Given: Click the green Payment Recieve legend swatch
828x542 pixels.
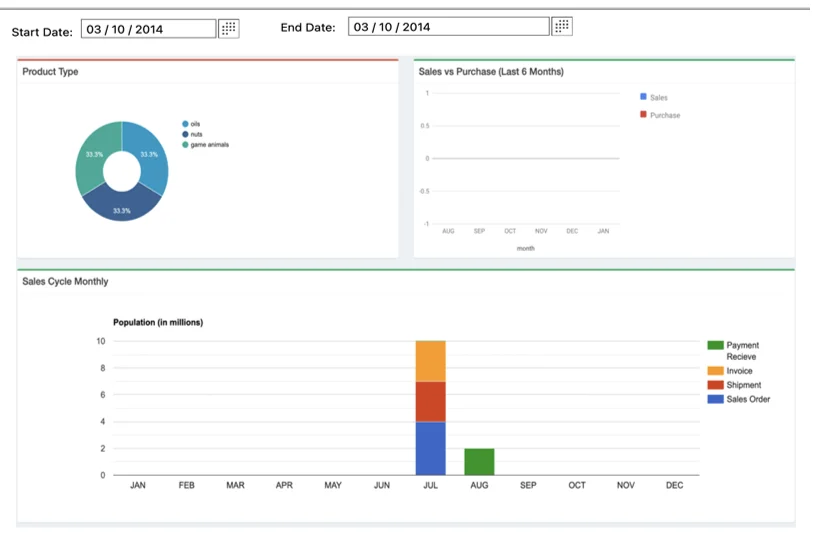Looking at the screenshot, I should point(715,345).
